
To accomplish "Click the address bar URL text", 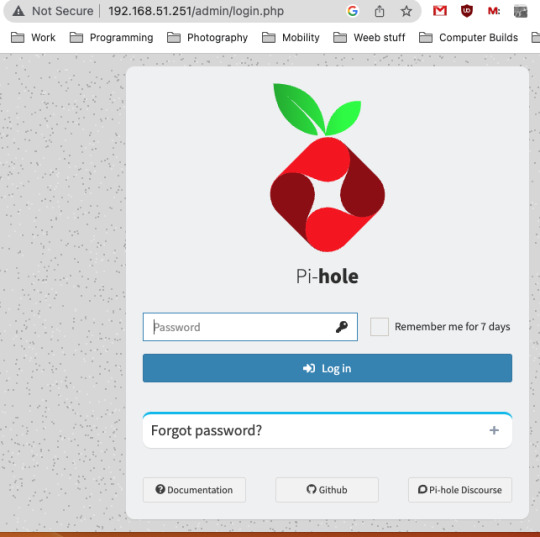I will [196, 11].
